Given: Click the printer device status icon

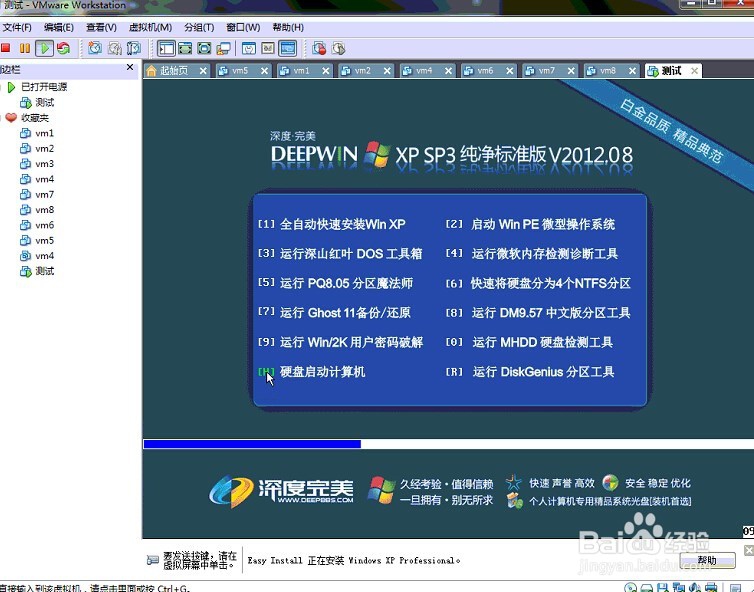Looking at the screenshot, I should [711, 587].
